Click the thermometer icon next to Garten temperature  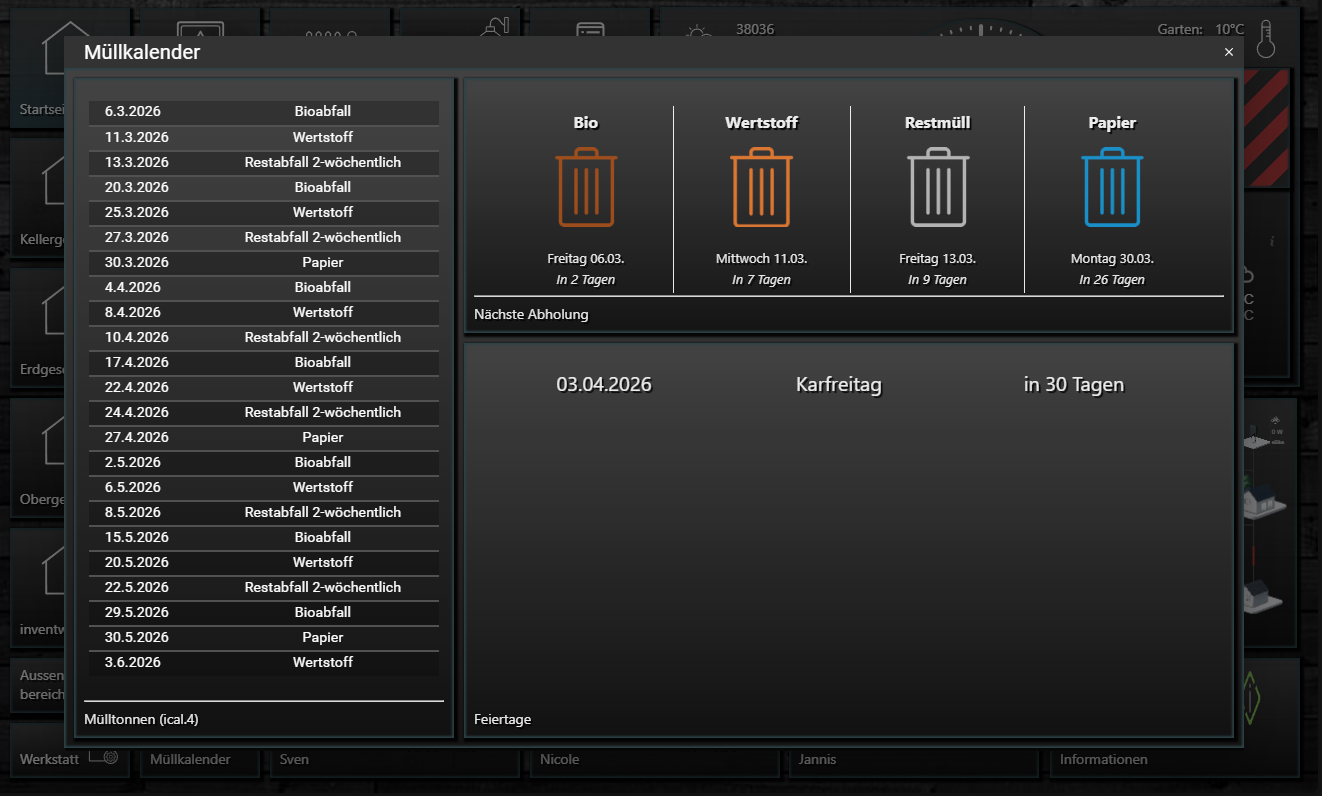click(x=1267, y=38)
